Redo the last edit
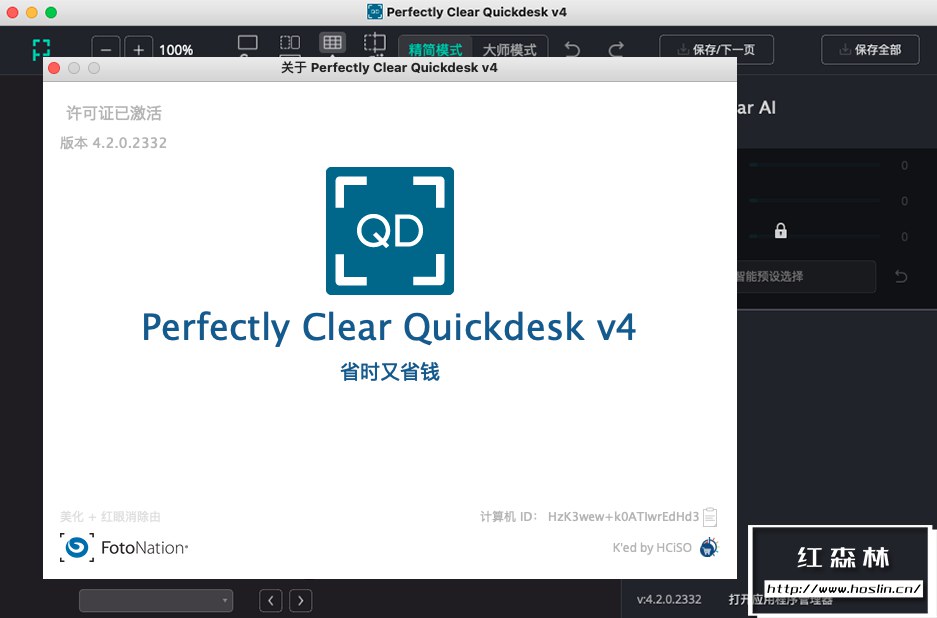 (x=616, y=49)
